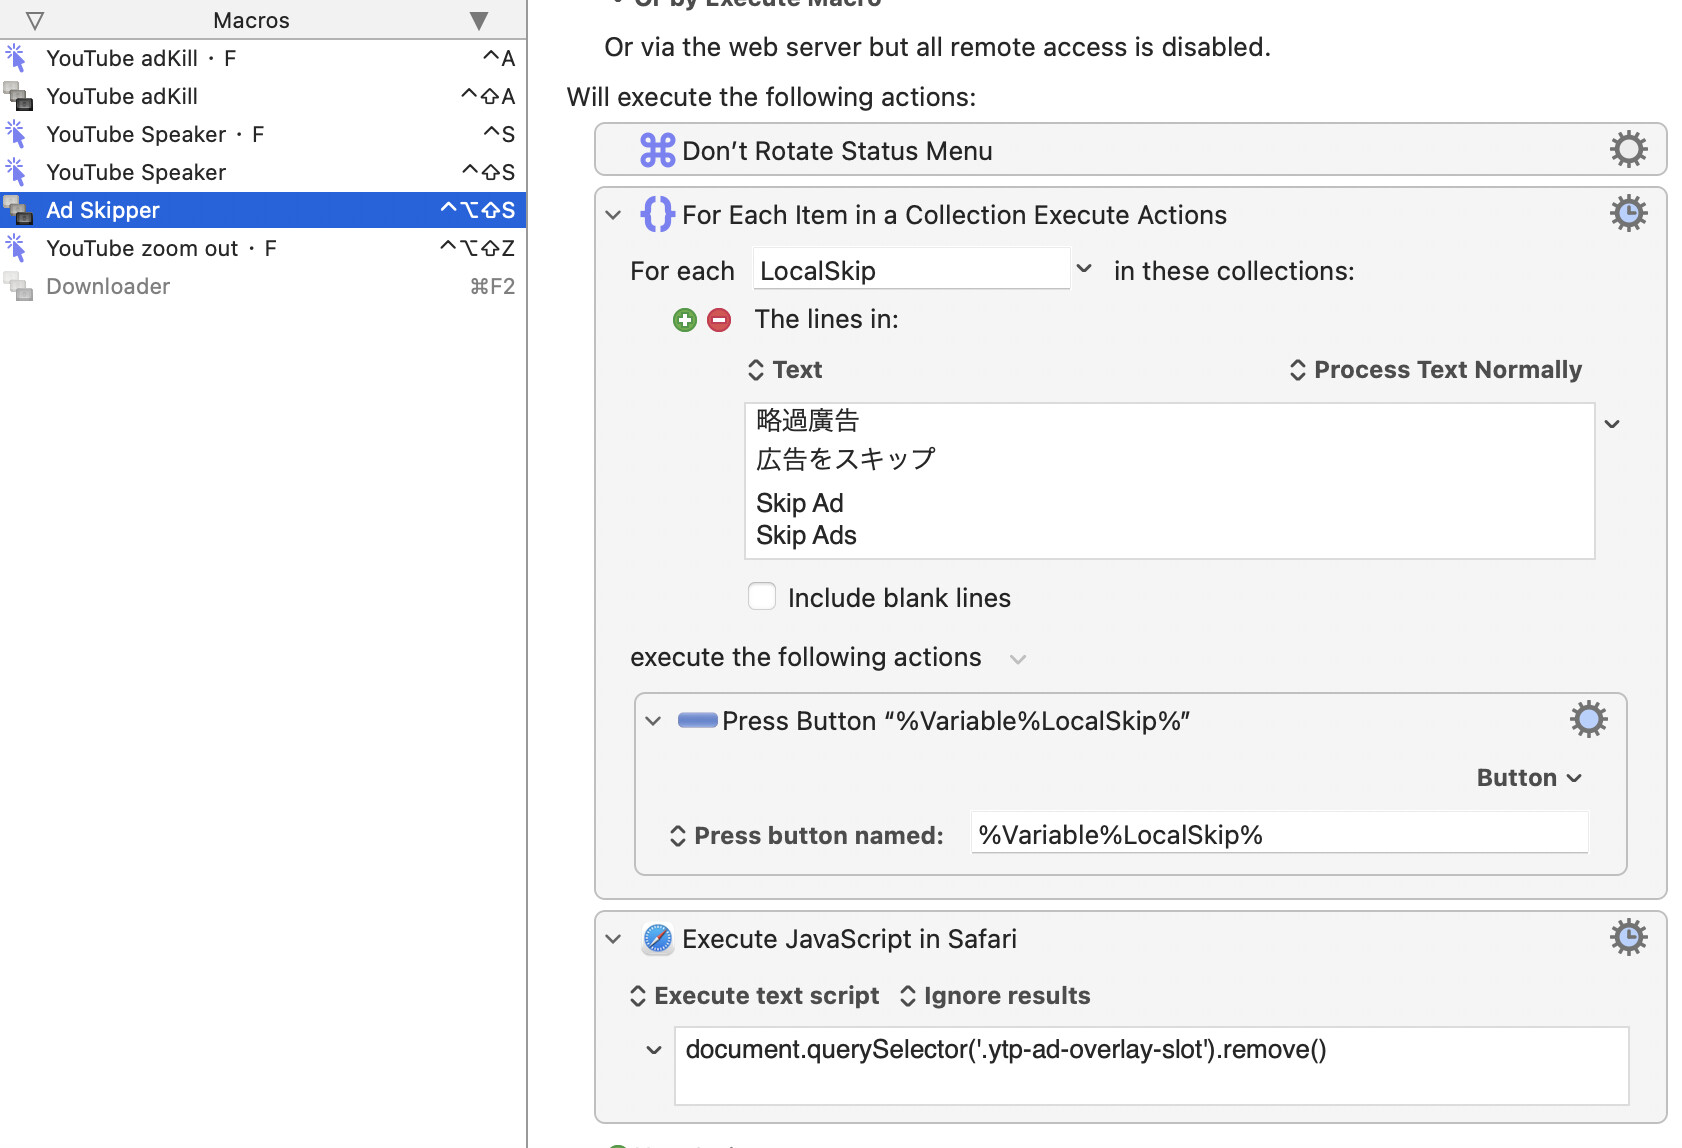
Task: Select YouTube adKill · F macro
Action: [263, 58]
